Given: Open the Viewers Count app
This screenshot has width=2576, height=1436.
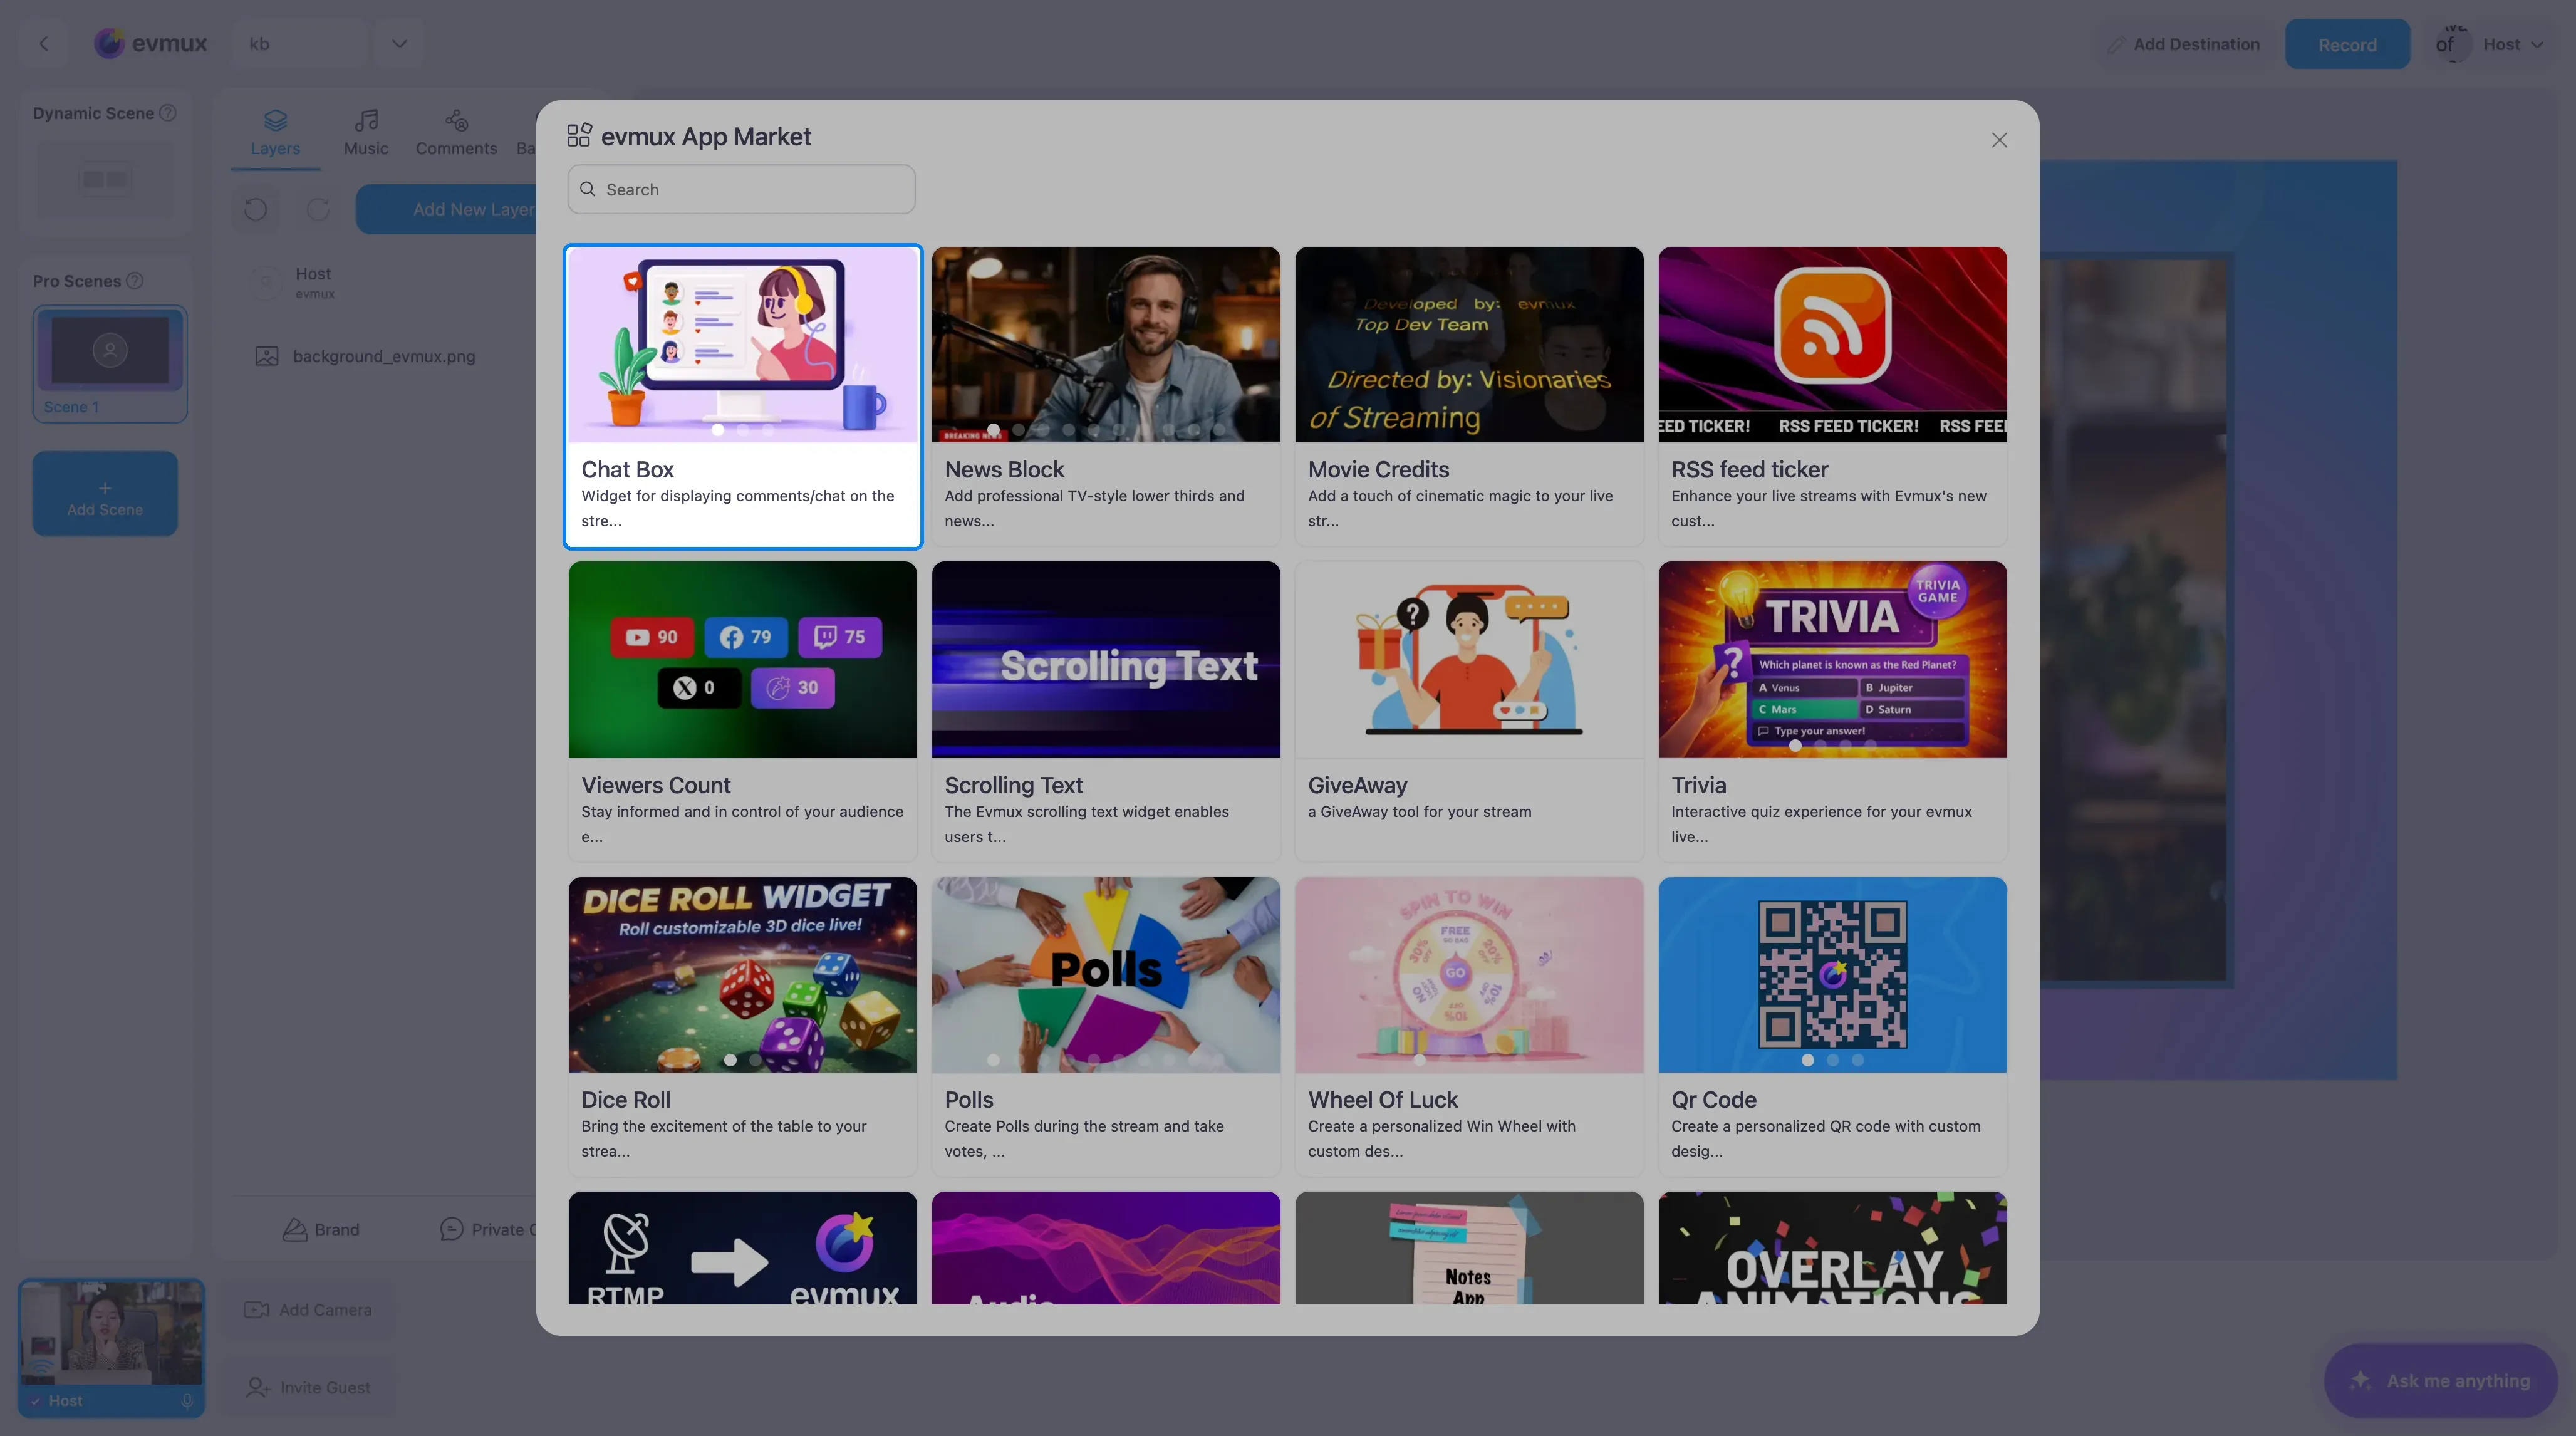Looking at the screenshot, I should click(742, 711).
